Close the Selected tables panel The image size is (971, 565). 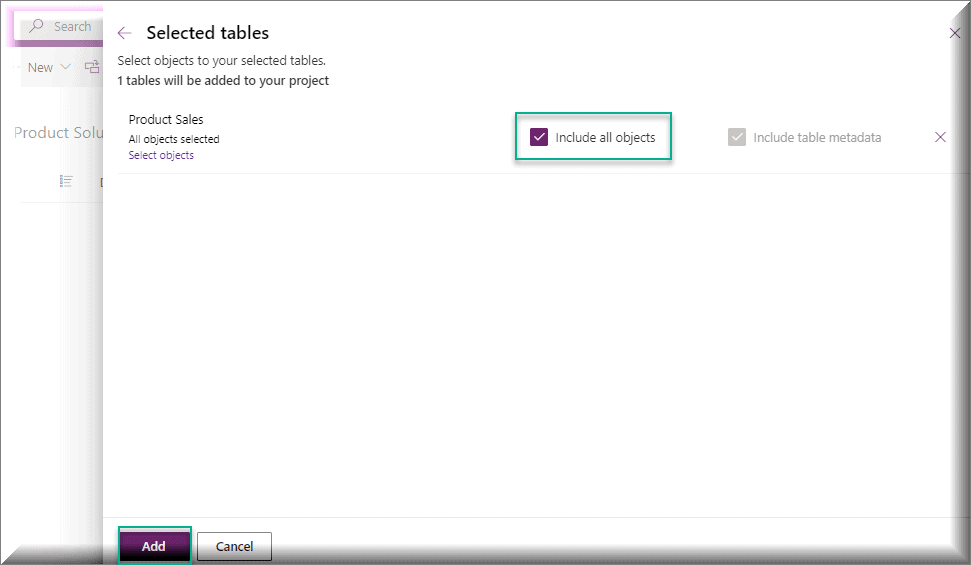click(x=954, y=33)
